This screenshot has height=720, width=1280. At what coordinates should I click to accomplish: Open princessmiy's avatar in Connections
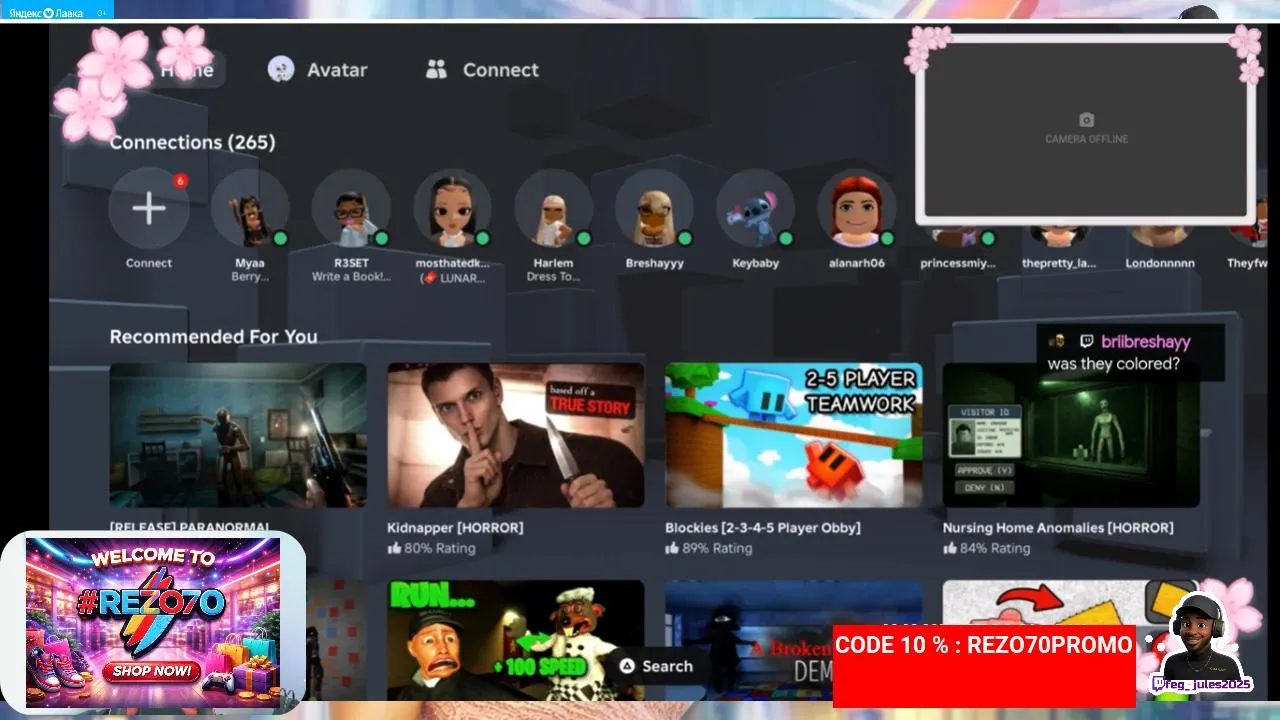click(x=958, y=236)
